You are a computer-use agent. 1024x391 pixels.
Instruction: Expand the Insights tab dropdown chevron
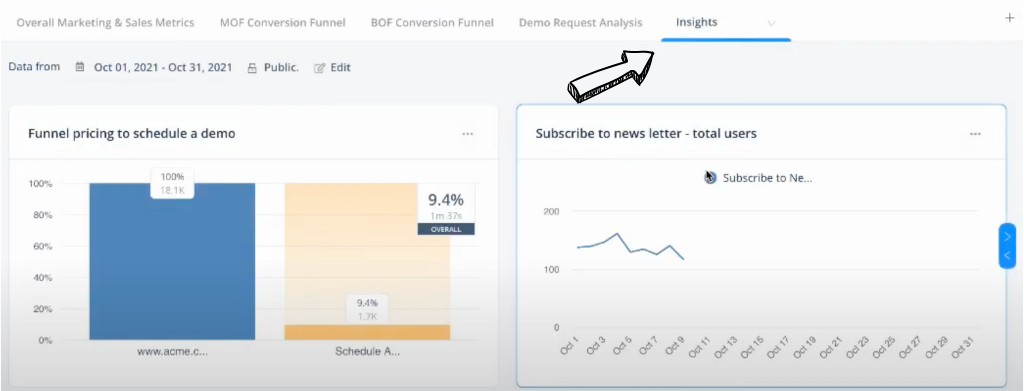pos(771,23)
